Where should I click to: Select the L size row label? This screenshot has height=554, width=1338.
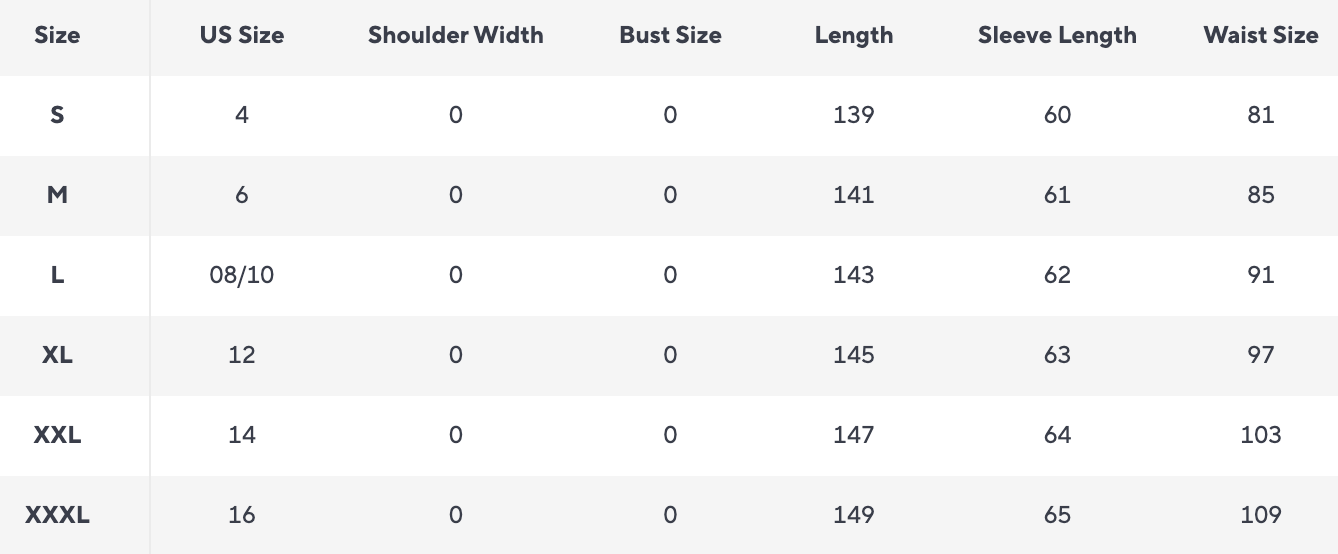click(57, 275)
